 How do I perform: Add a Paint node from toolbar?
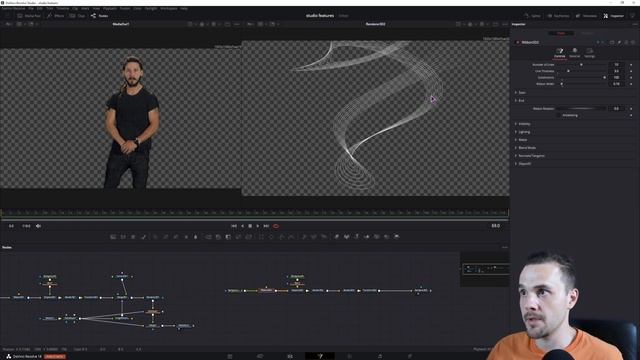[x=143, y=237]
